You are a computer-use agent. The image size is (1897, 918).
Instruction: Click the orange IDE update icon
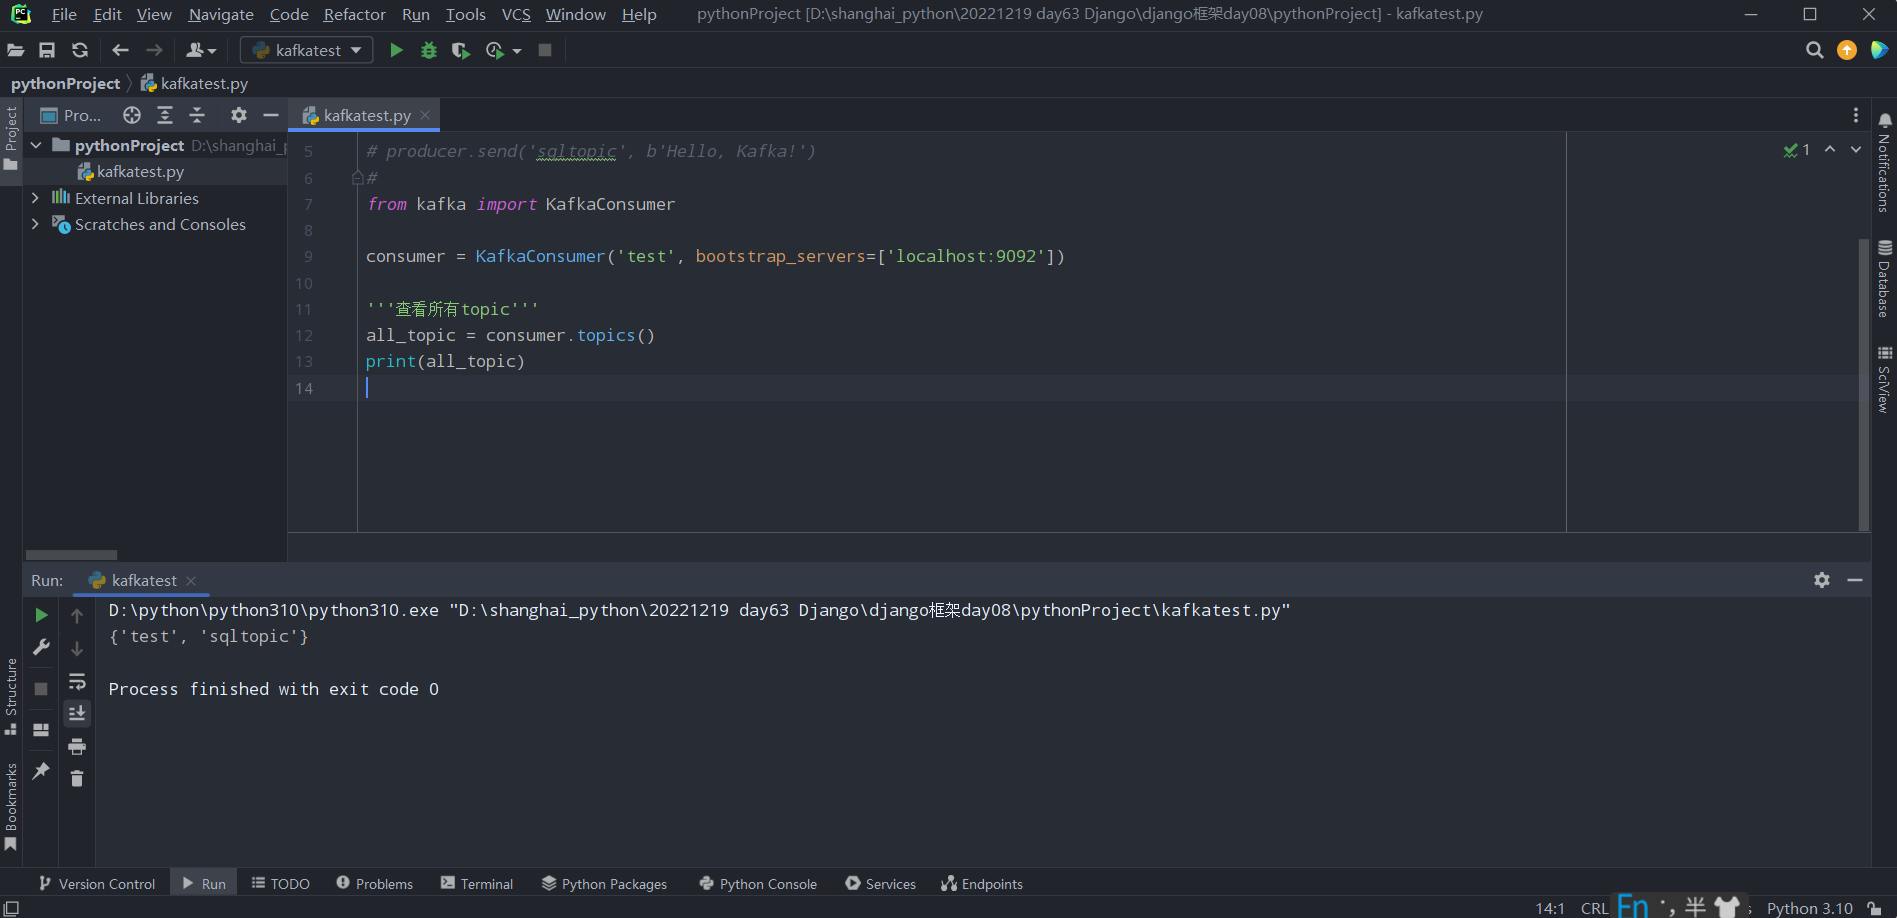1847,50
